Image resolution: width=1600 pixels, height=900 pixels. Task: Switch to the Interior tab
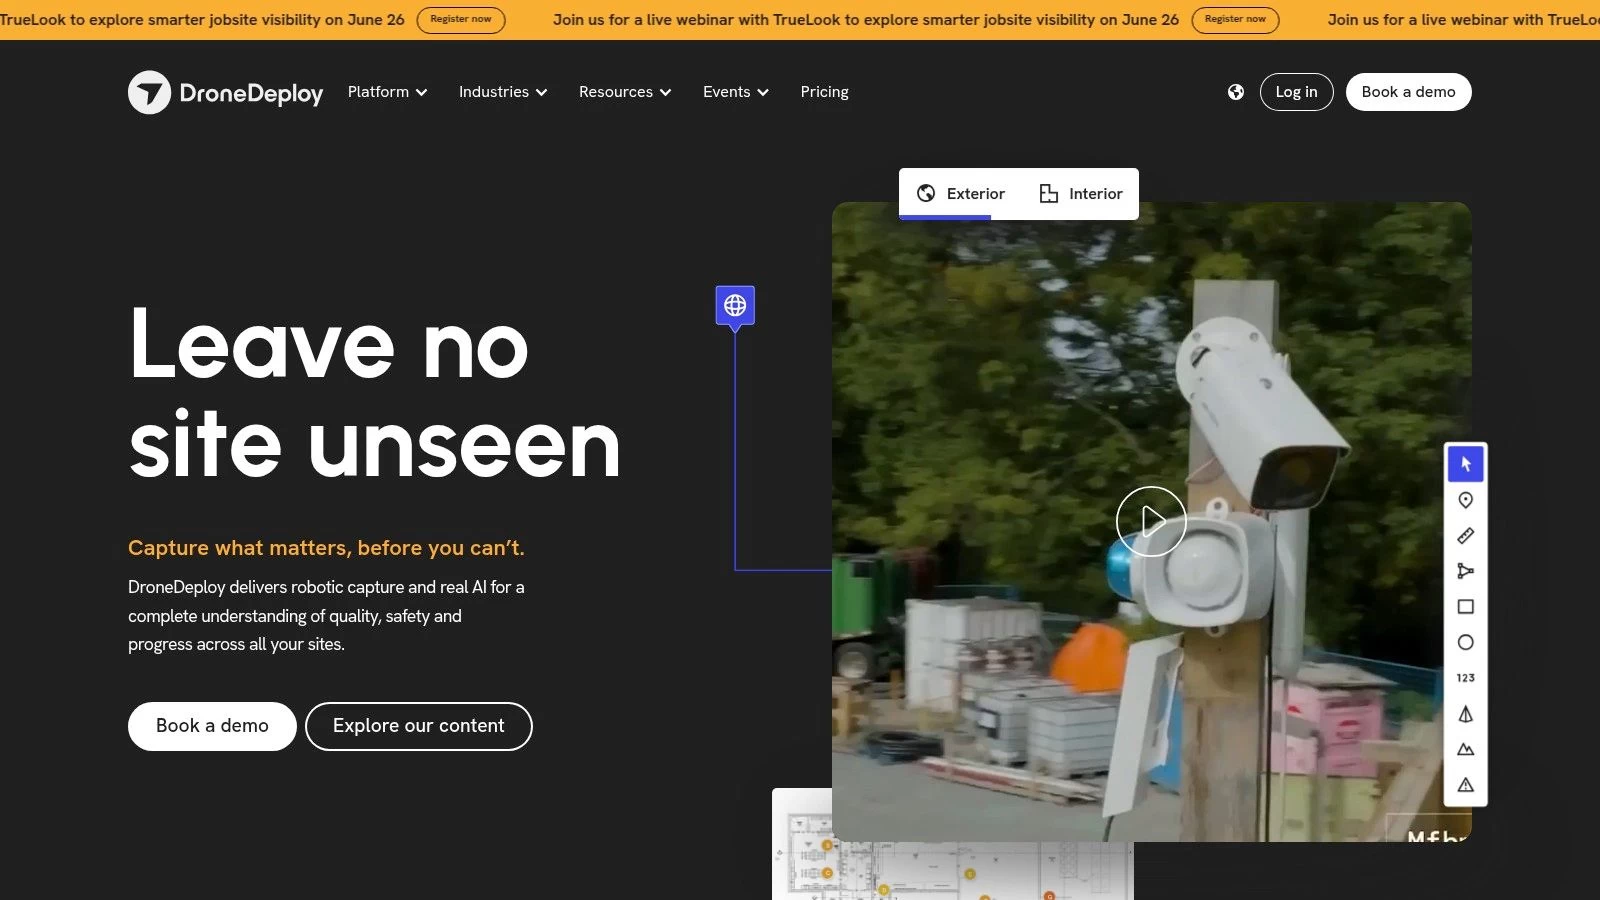pos(1081,194)
